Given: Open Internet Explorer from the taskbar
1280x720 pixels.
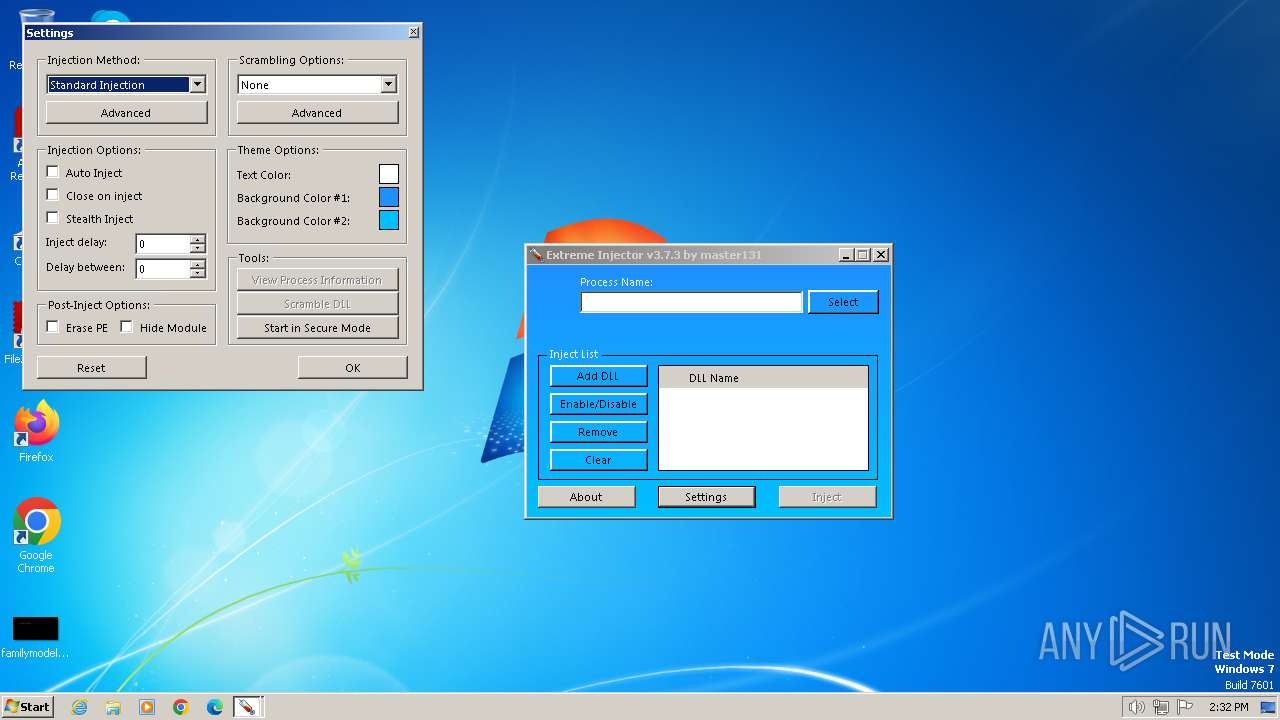Looking at the screenshot, I should pos(79,707).
